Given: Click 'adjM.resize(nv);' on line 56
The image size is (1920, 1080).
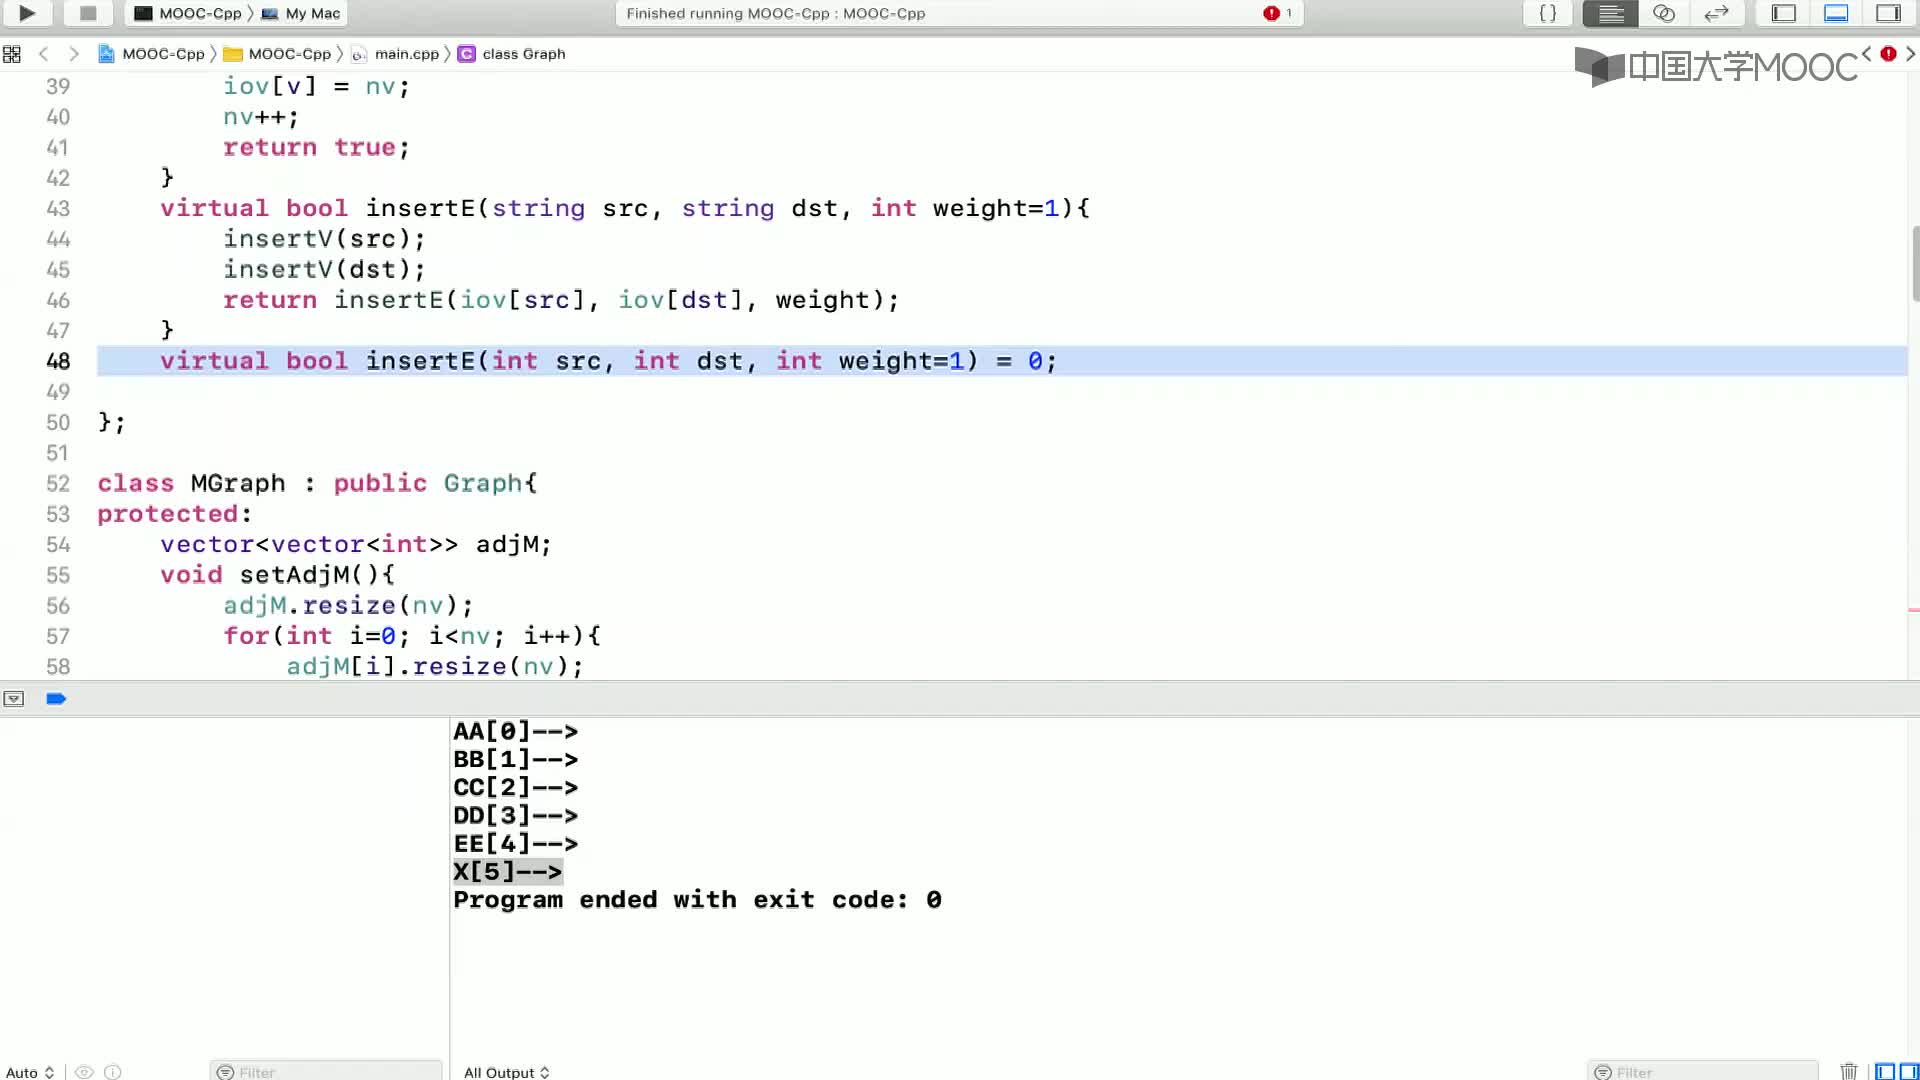Looking at the screenshot, I should [348, 606].
